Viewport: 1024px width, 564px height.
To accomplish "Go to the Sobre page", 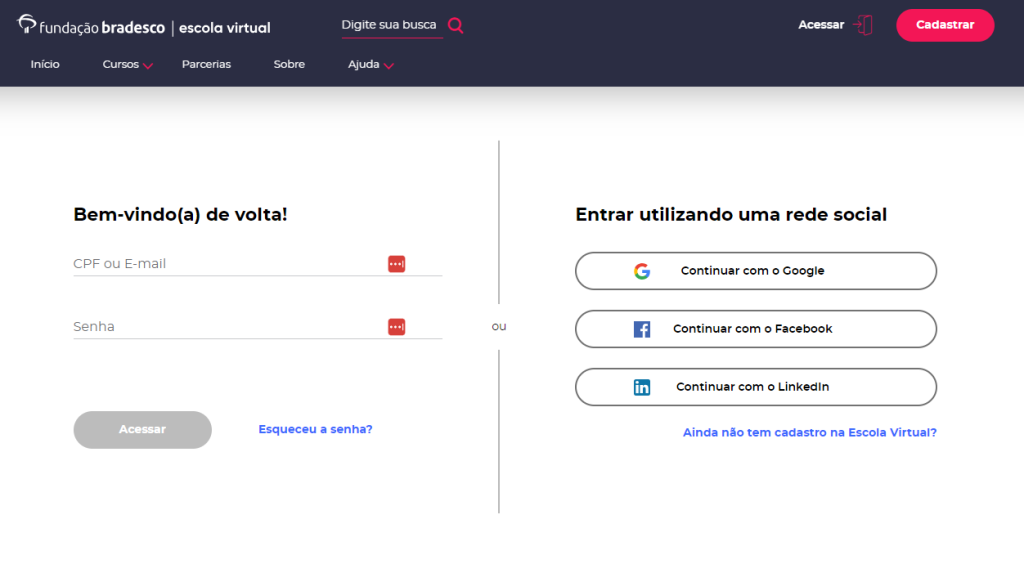I will (x=289, y=64).
